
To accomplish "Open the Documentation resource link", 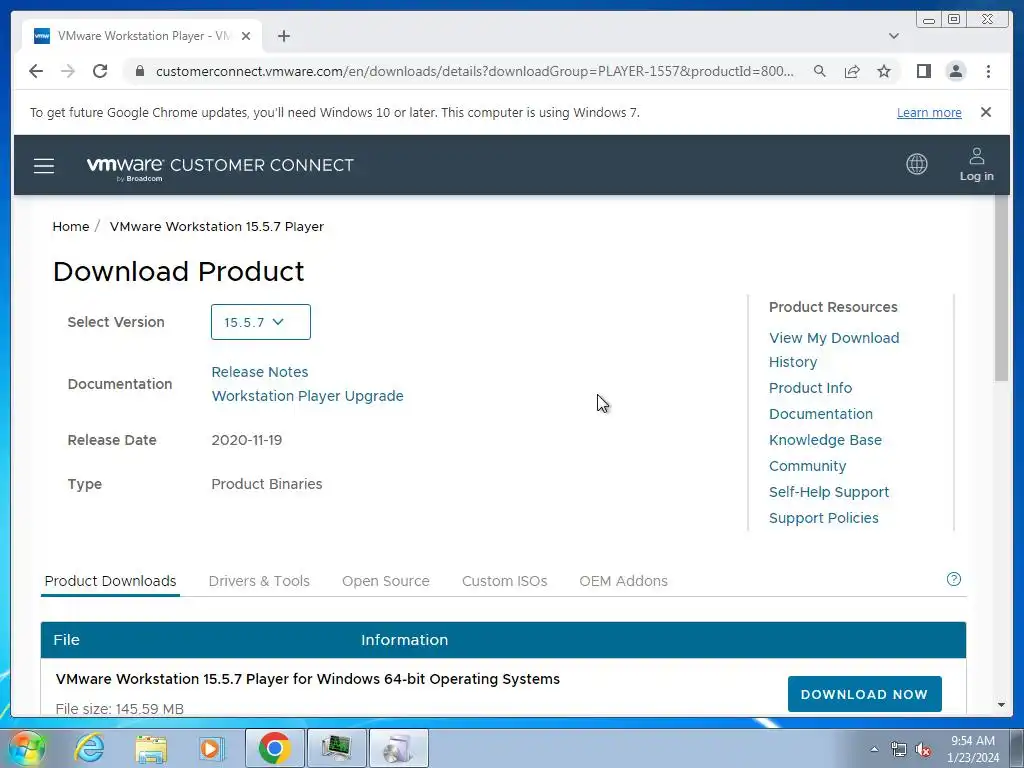I will 821,414.
